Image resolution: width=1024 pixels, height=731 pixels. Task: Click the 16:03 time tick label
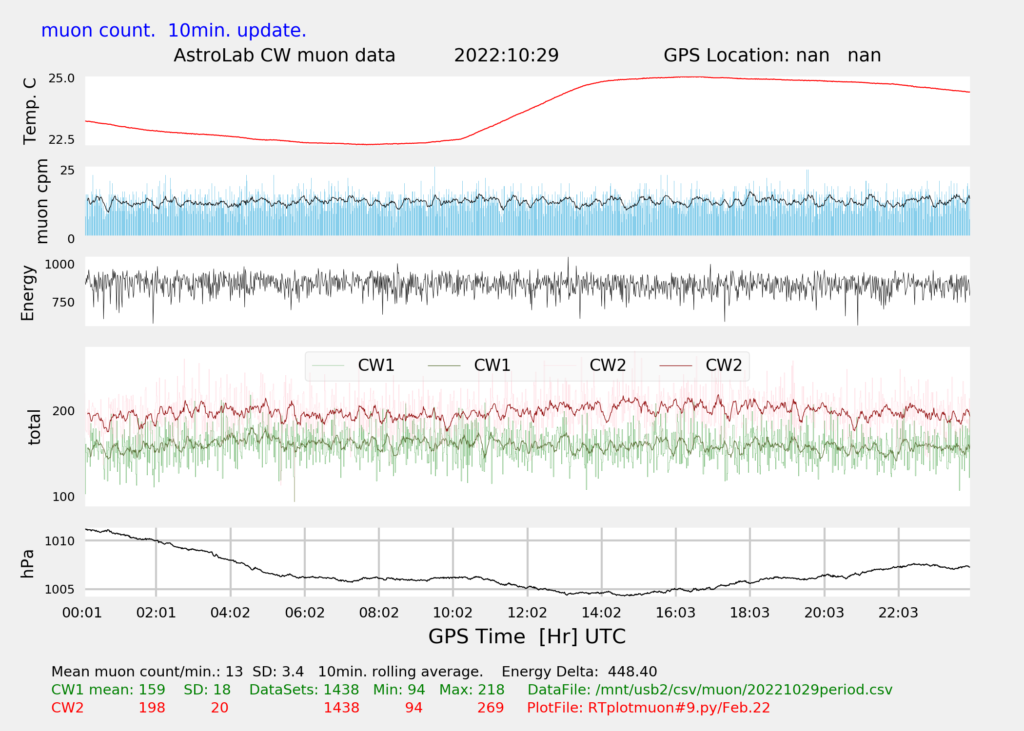(675, 612)
